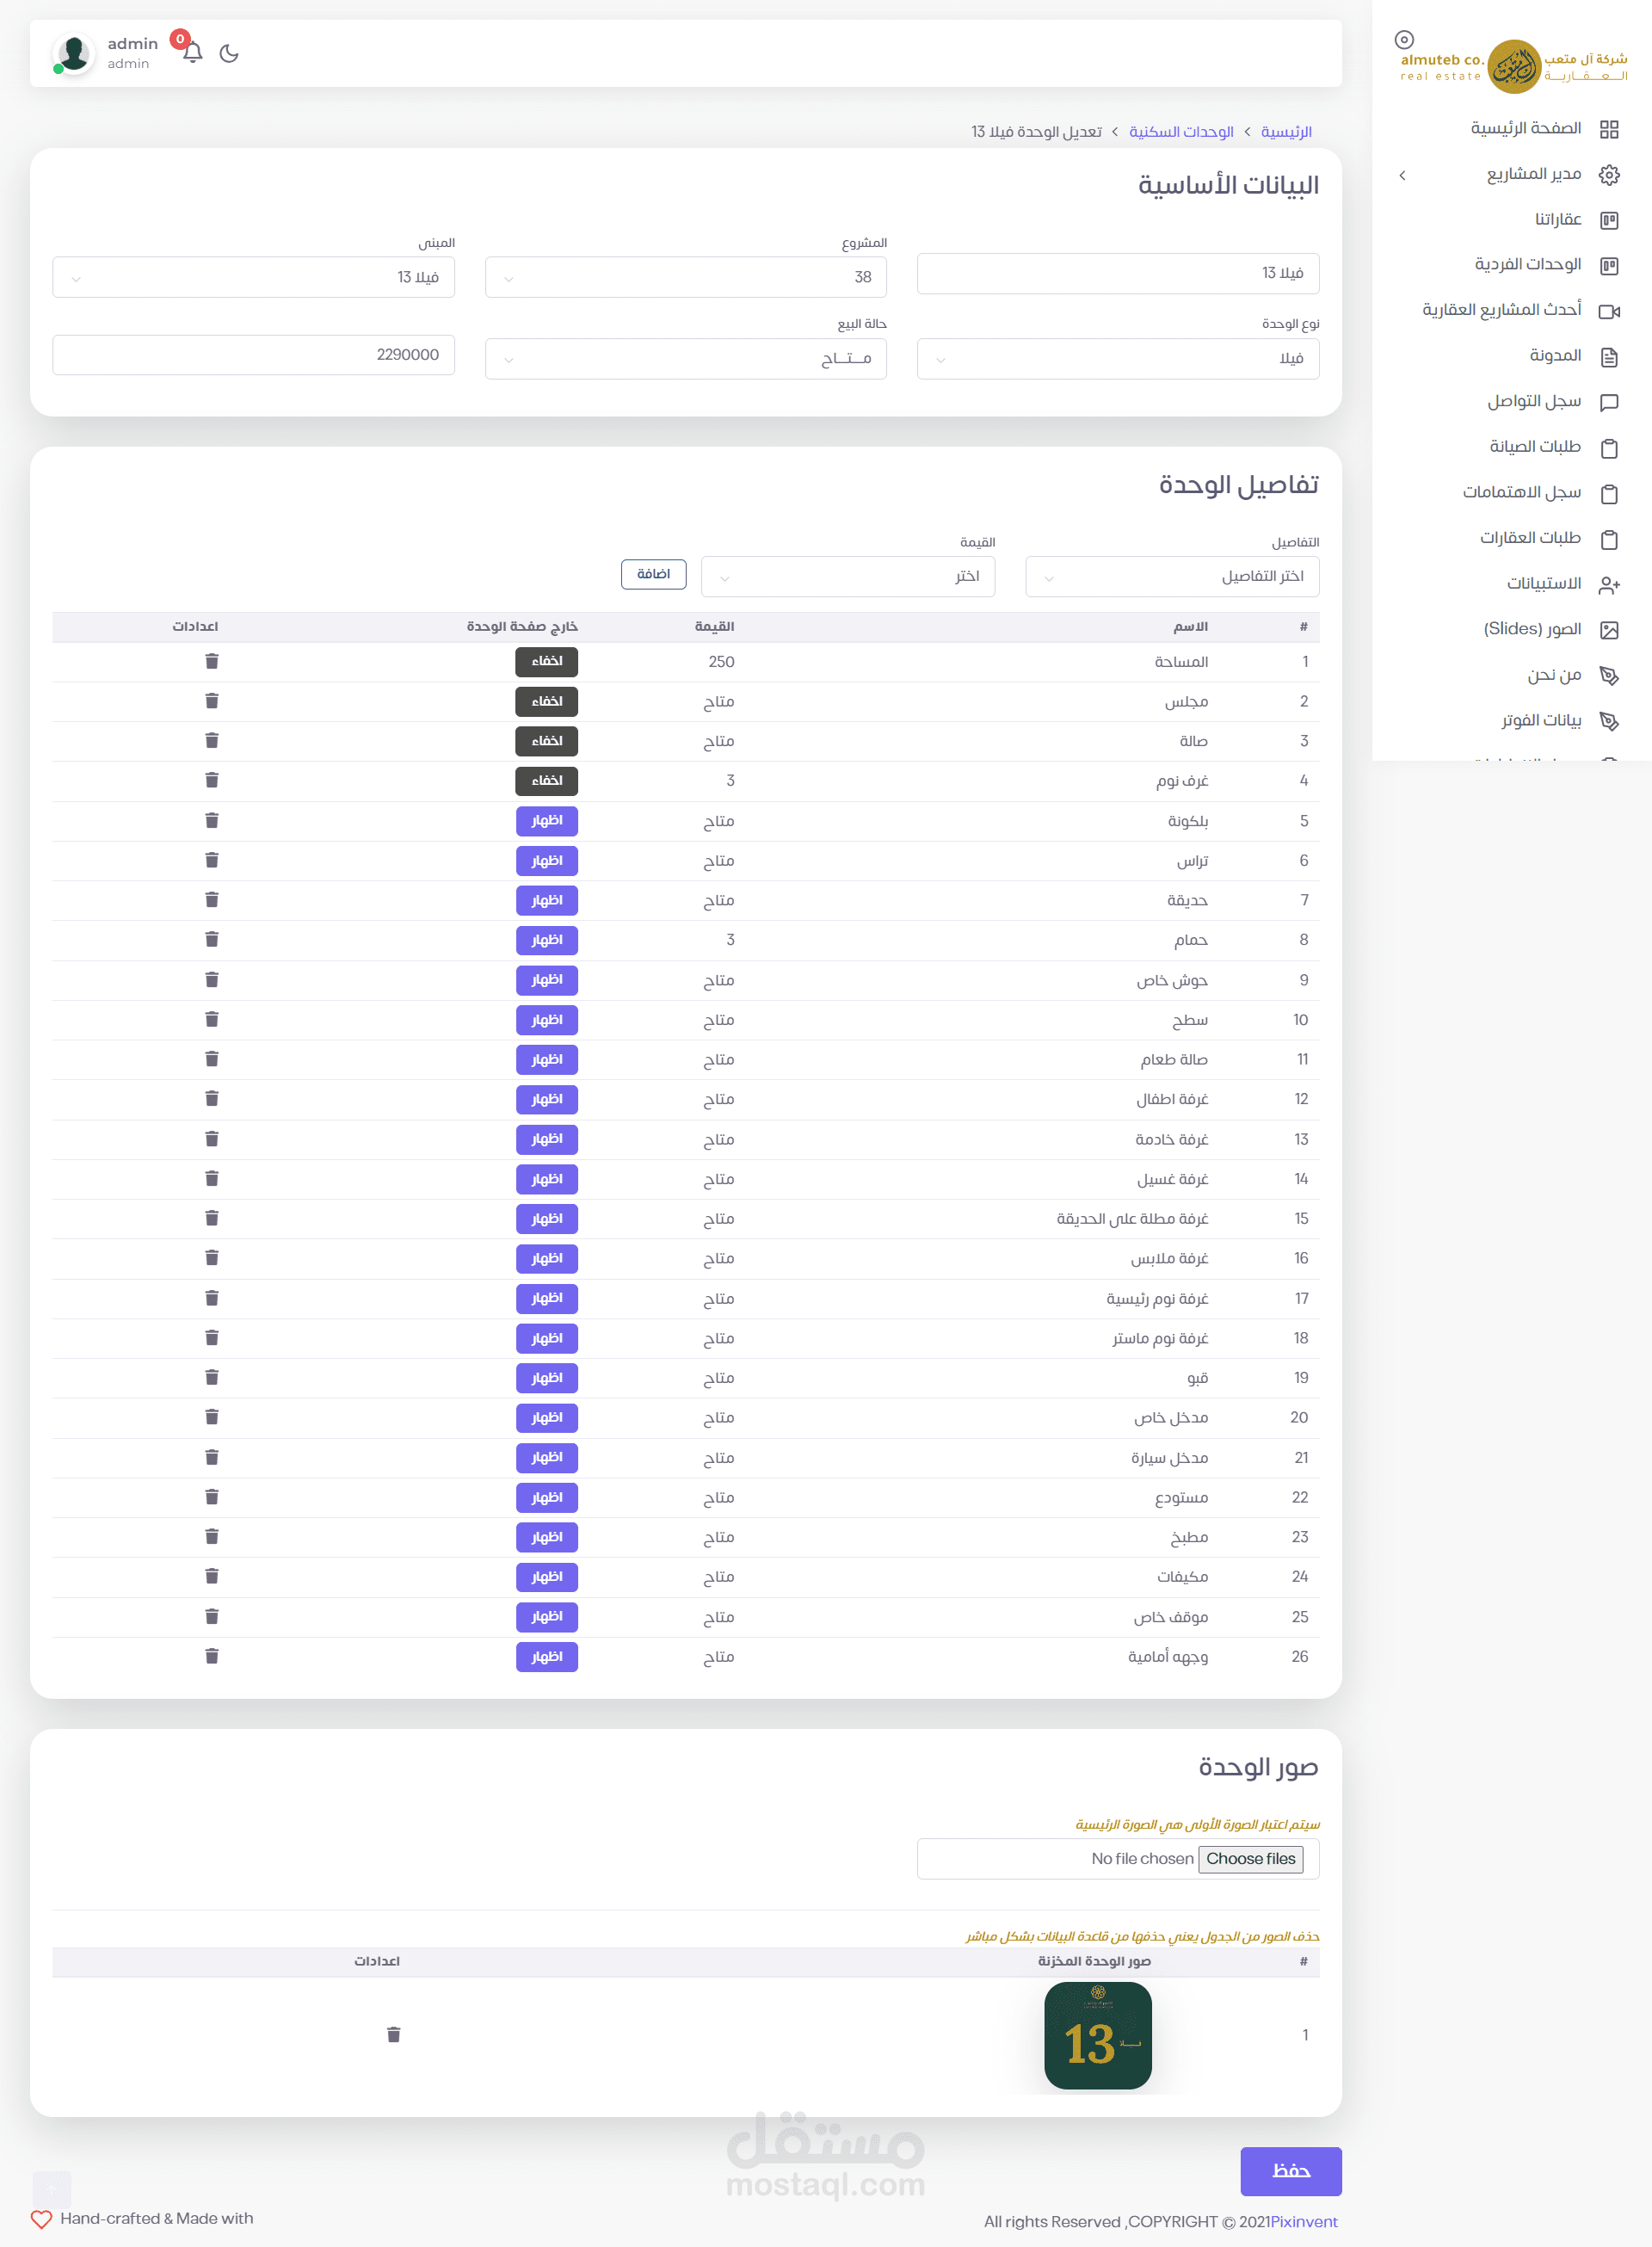Click the notification bell icon

193,53
